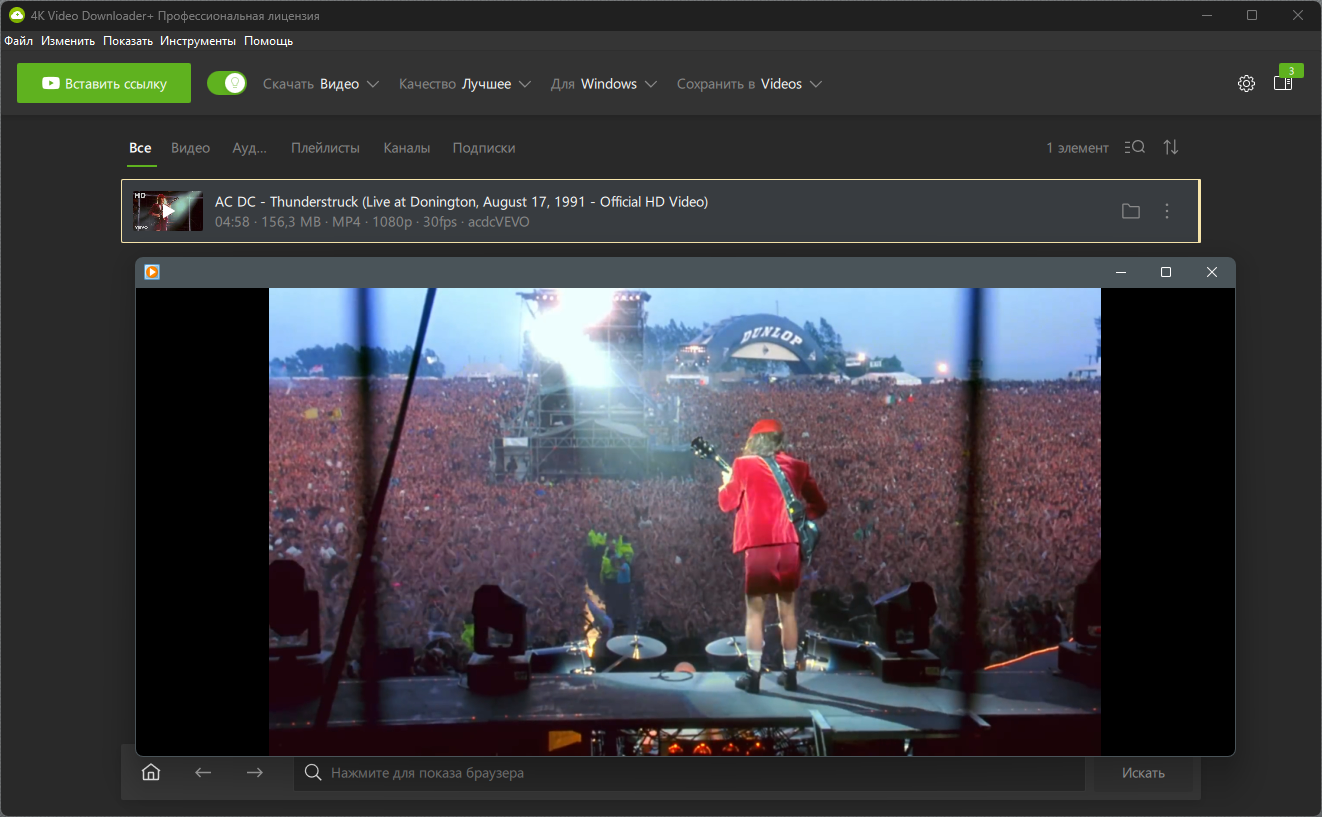Maximize the video player window
The height and width of the screenshot is (817, 1322).
1166,272
